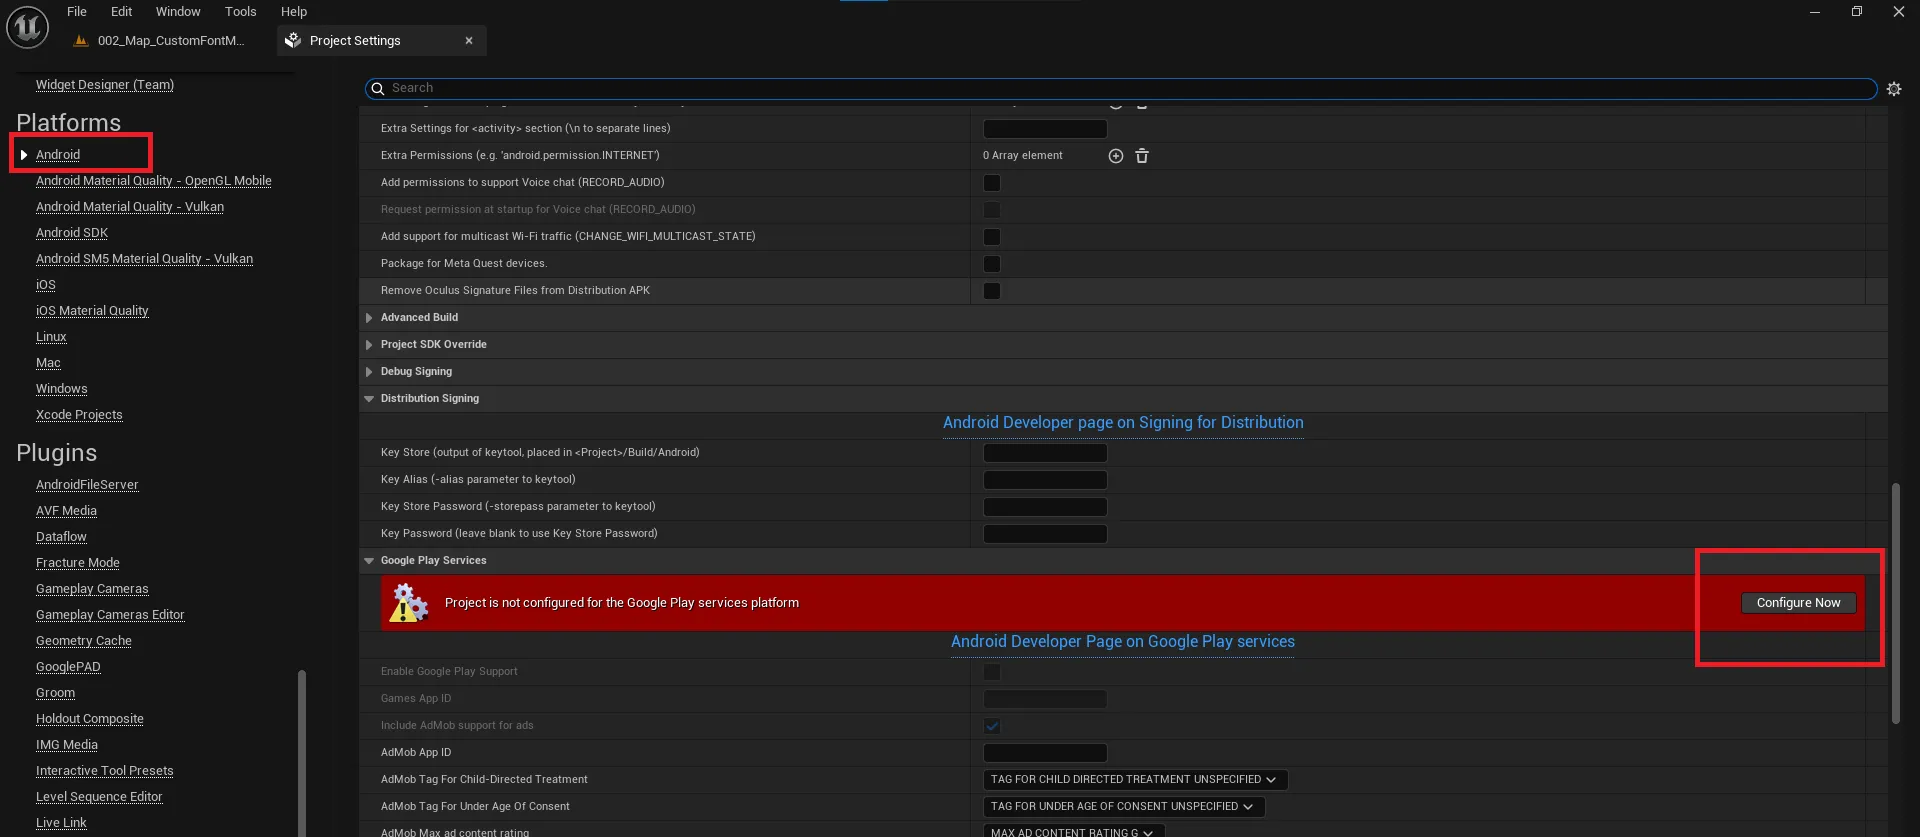Open Windows platform settings
1920x837 pixels.
click(62, 389)
